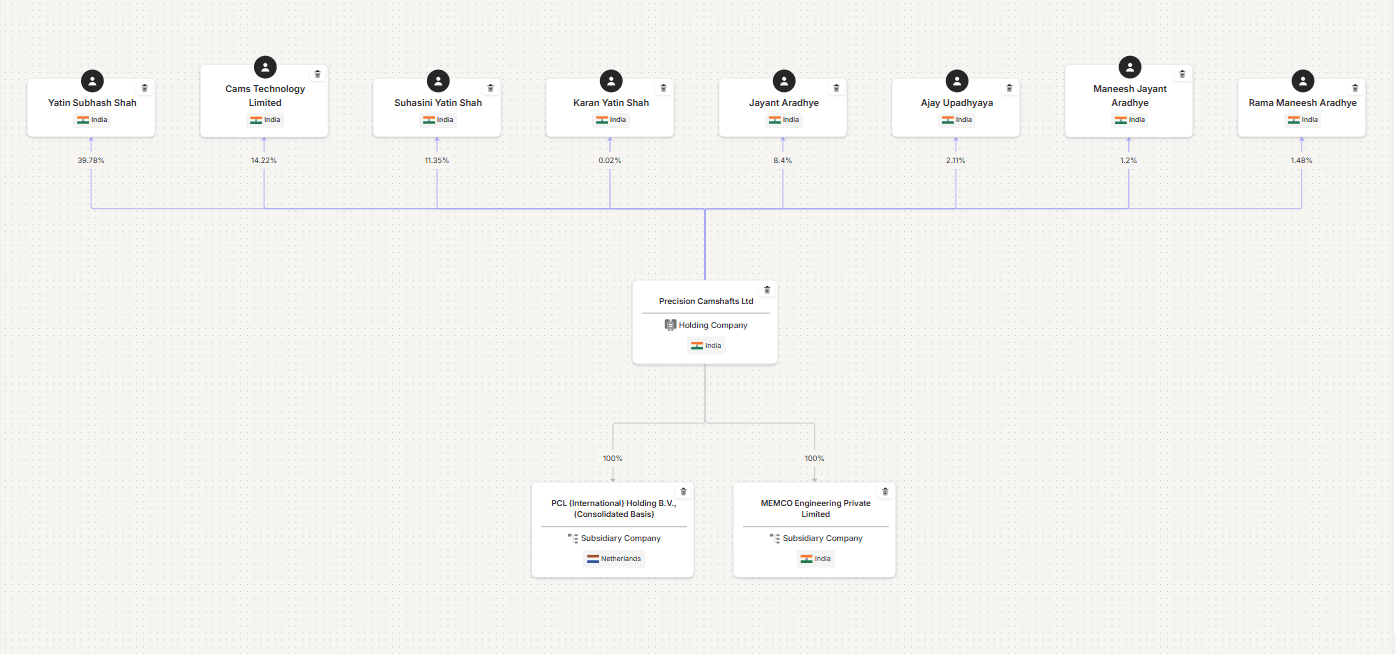Delete the Karan Yatin Shah shareholder
The width and height of the screenshot is (1396, 654).
pyautogui.click(x=663, y=88)
